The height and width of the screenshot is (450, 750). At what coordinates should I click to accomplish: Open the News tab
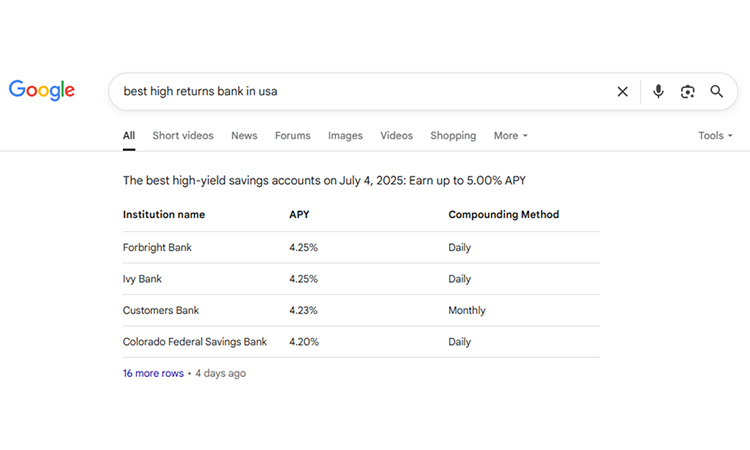point(244,135)
